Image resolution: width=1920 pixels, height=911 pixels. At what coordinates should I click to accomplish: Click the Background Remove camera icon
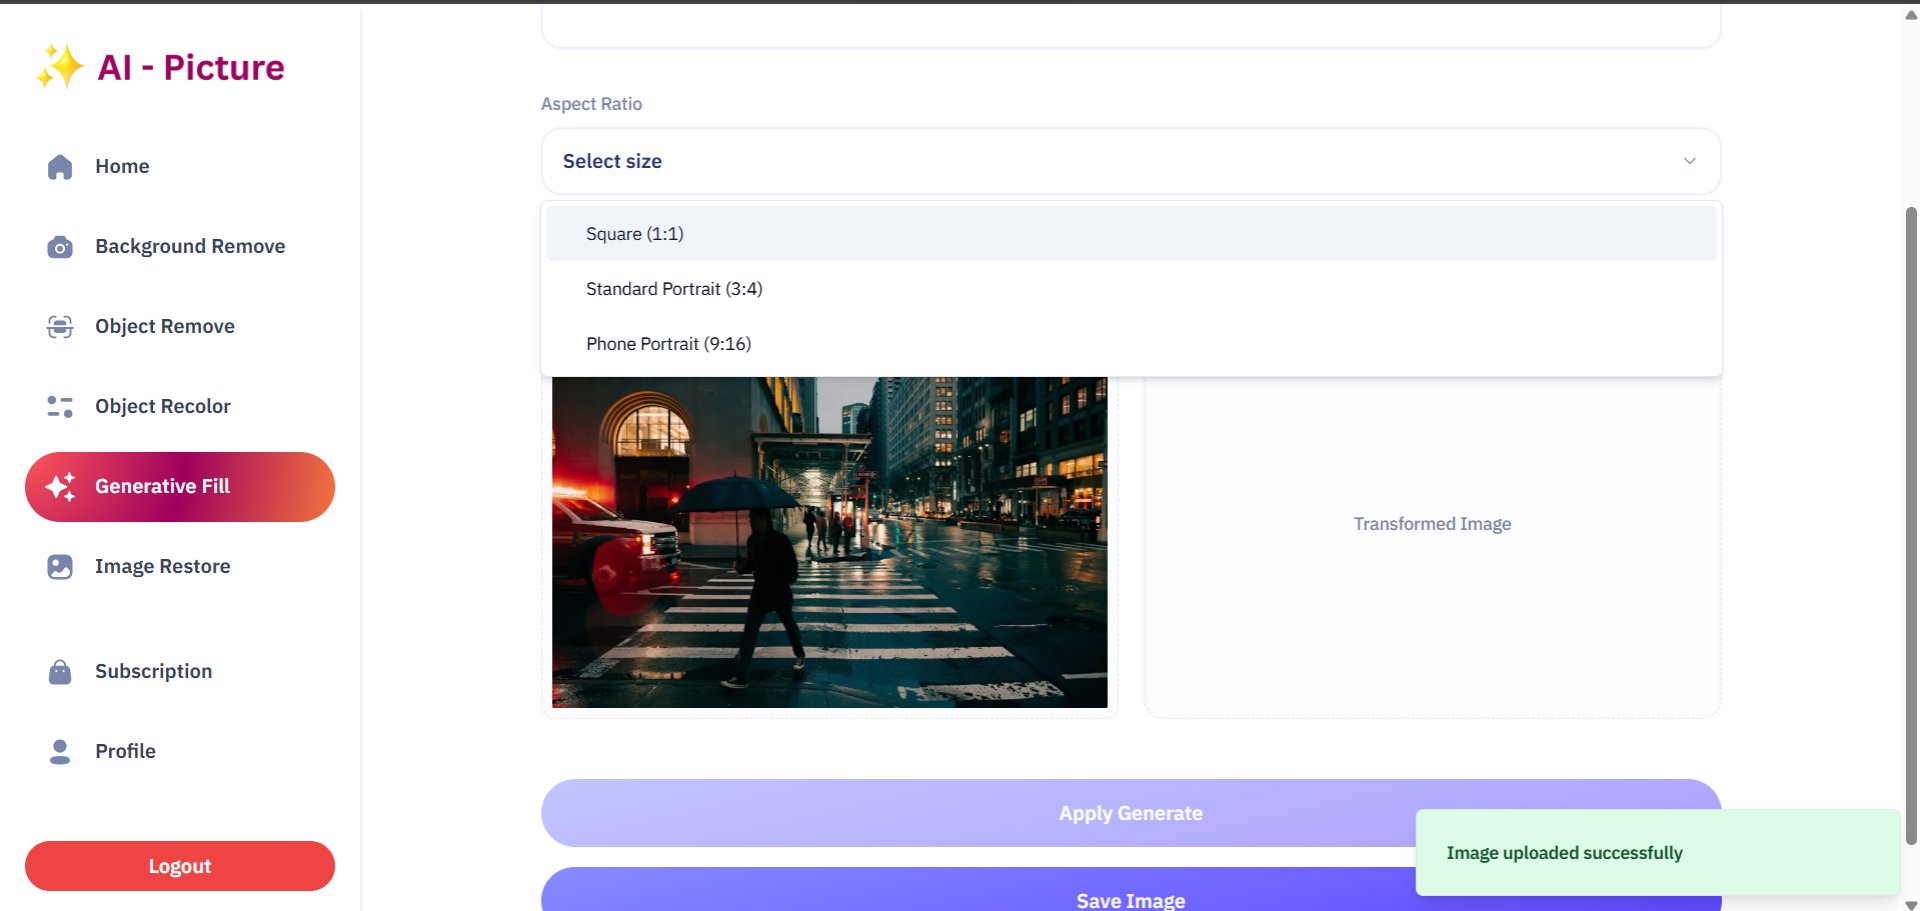click(60, 247)
